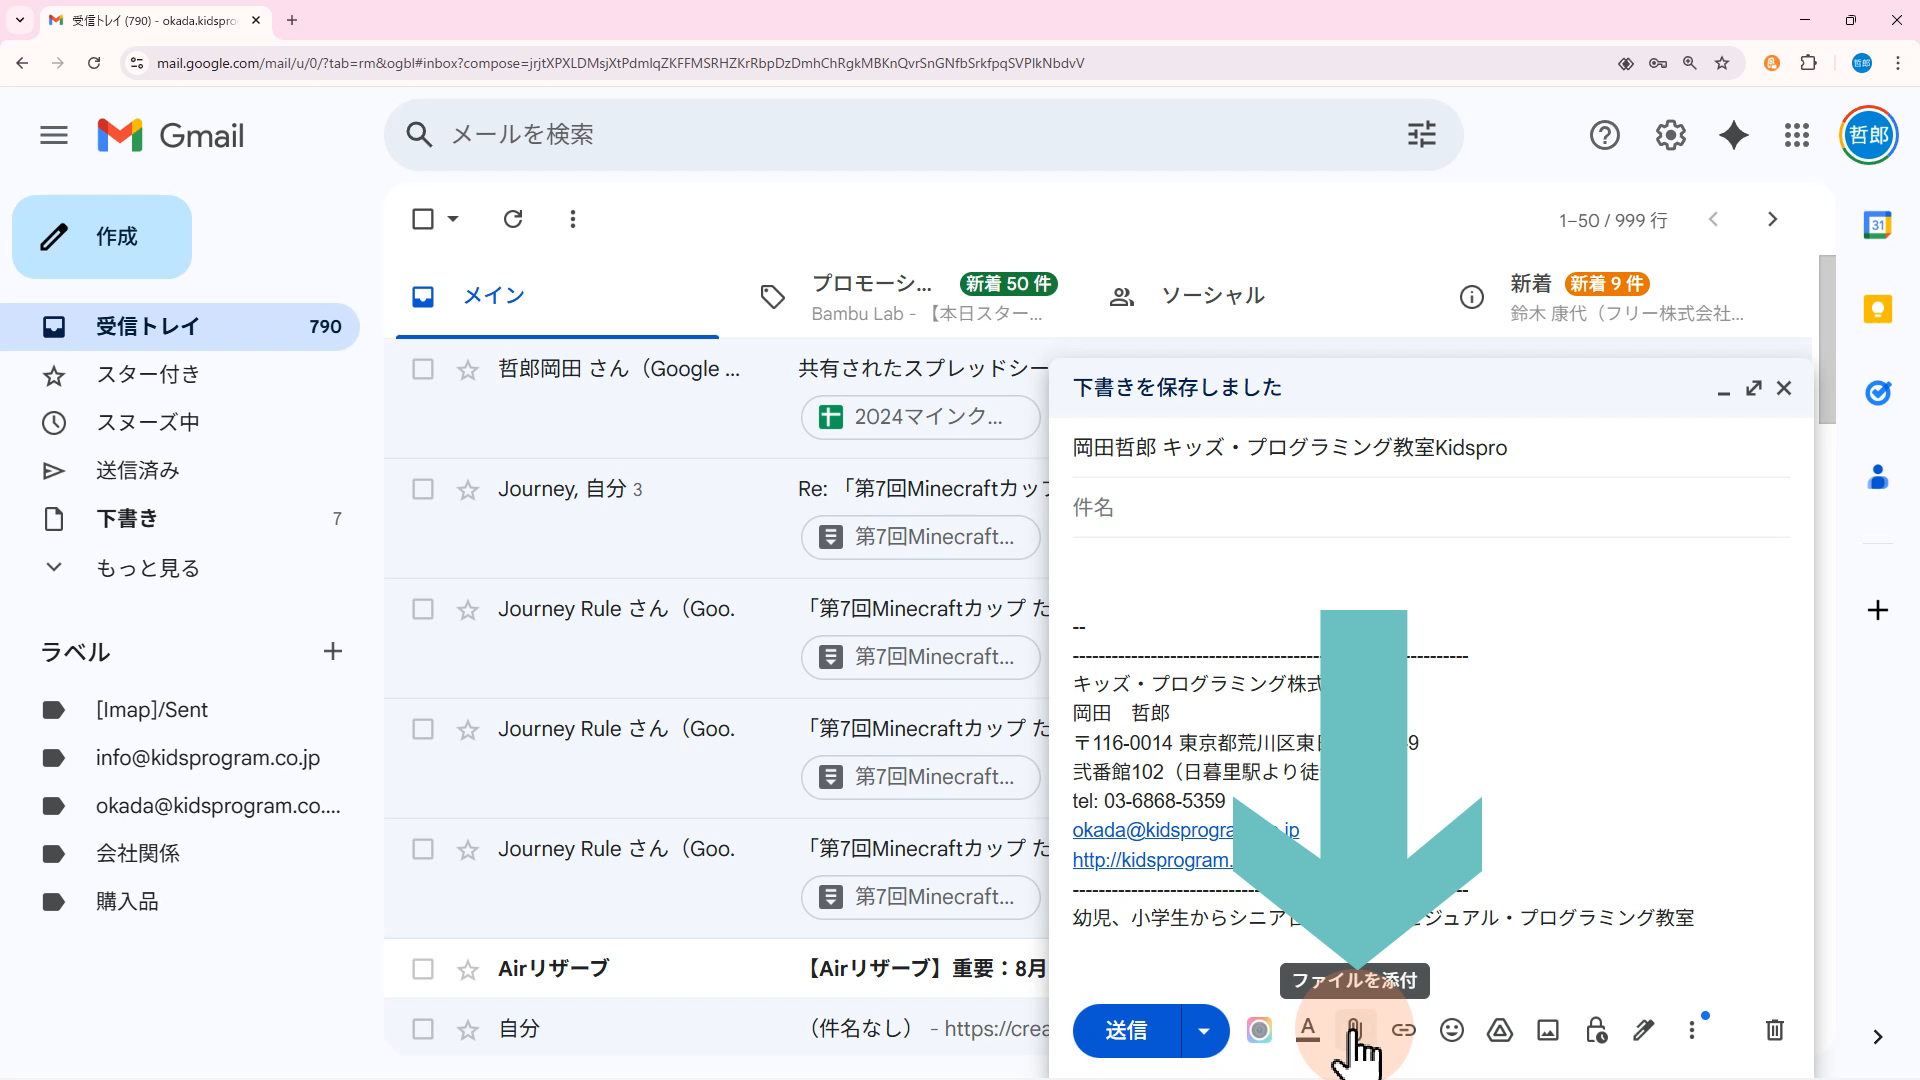
Task: Star the Journey, 自分 conversation
Action: [468, 490]
